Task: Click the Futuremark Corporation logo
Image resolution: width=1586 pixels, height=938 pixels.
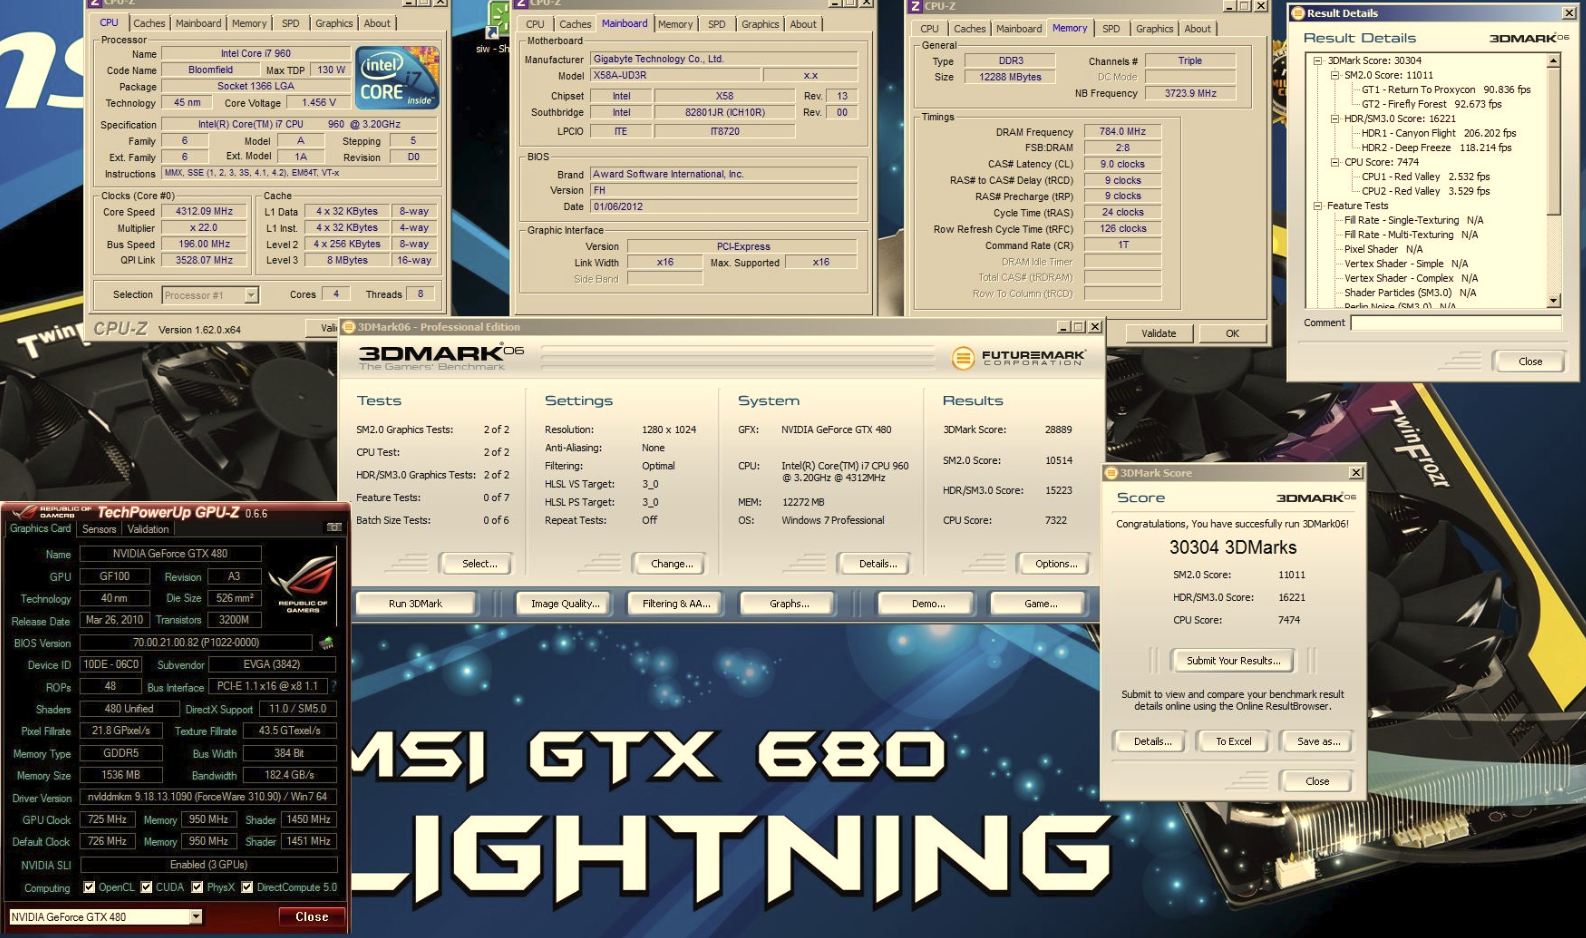Action: [x=1019, y=357]
